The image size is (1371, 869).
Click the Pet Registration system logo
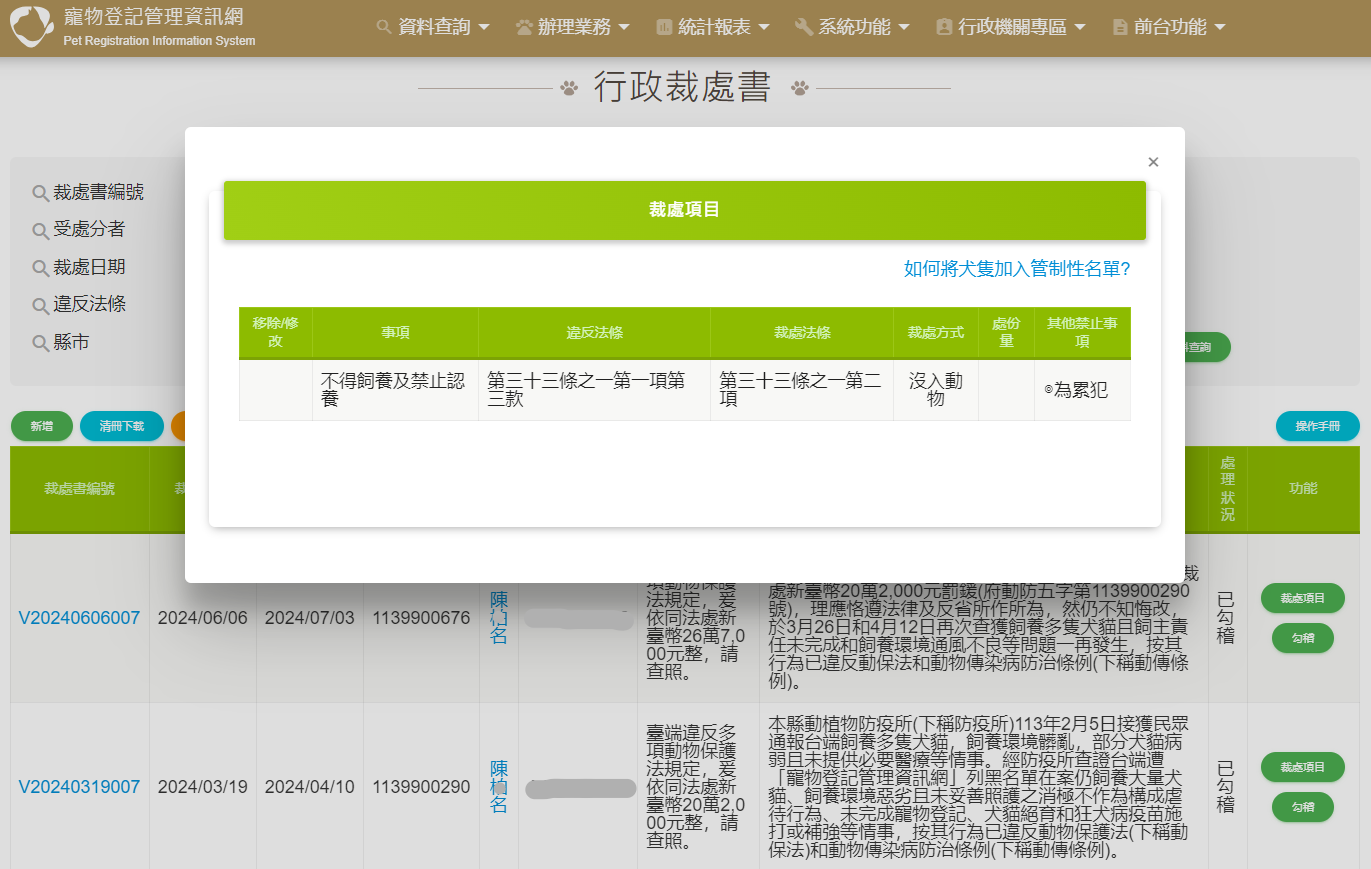click(x=32, y=28)
